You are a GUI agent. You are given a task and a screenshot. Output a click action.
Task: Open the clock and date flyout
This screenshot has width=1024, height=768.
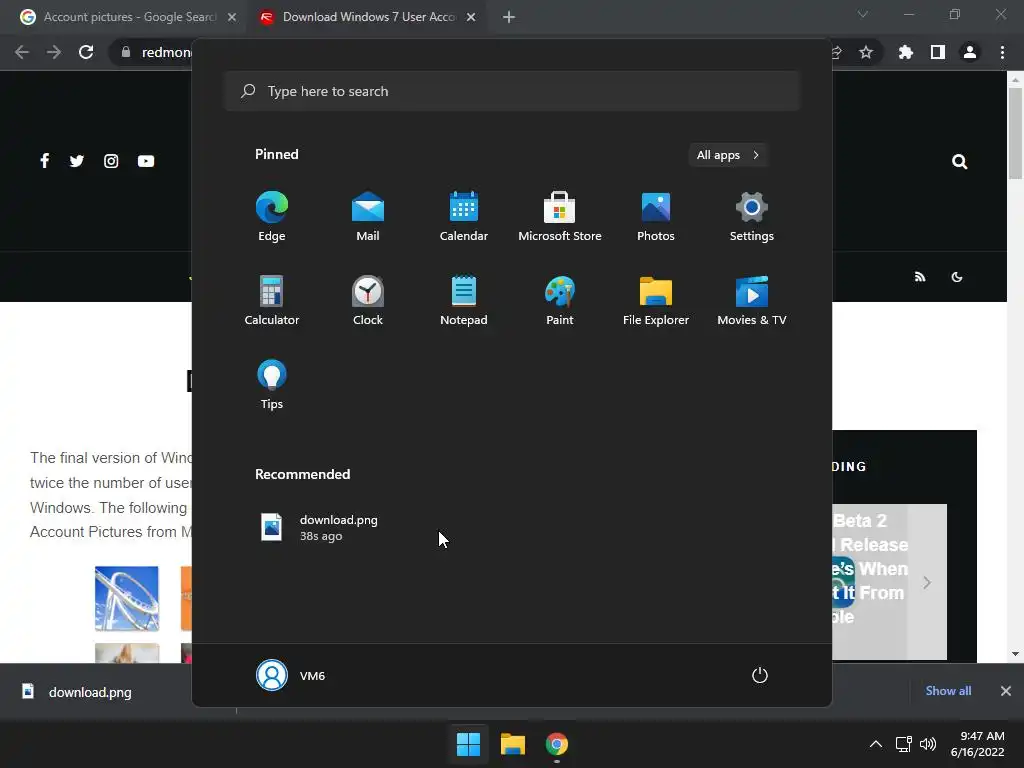click(978, 744)
